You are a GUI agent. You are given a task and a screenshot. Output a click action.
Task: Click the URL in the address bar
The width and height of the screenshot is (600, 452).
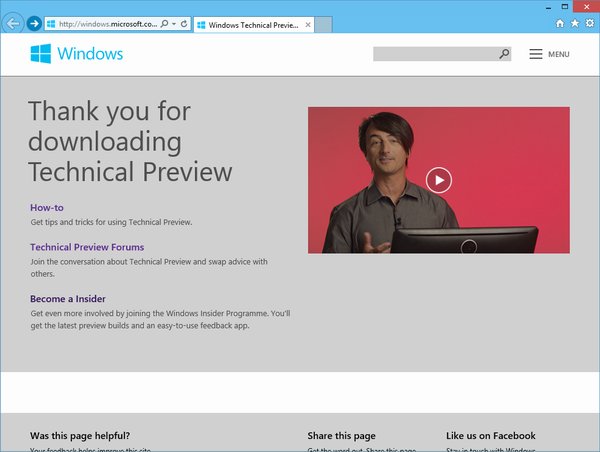point(108,24)
